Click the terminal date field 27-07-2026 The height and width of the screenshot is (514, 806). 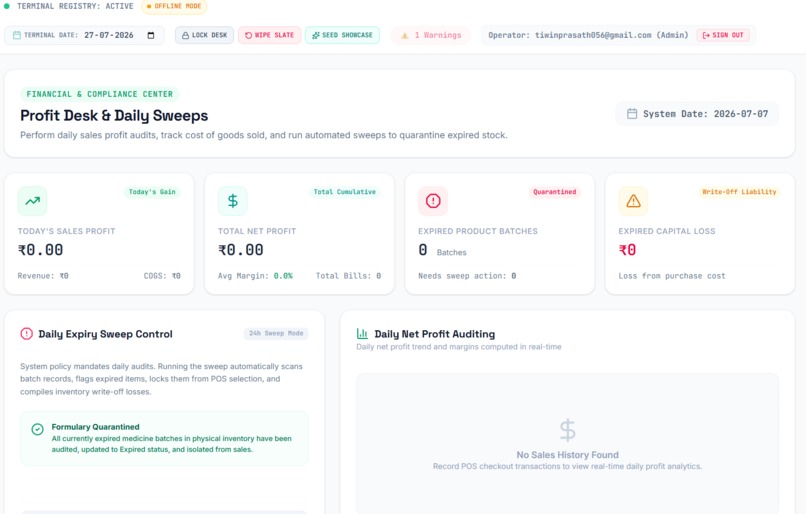coord(109,35)
